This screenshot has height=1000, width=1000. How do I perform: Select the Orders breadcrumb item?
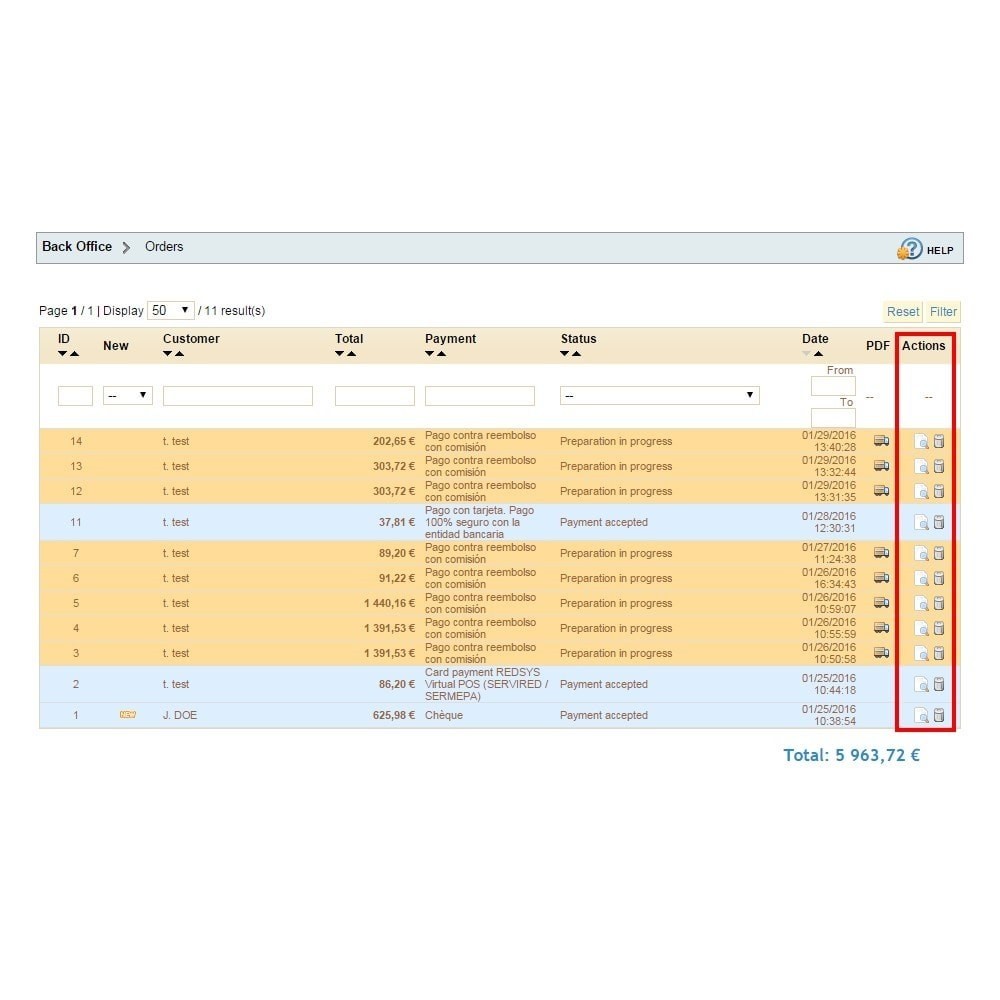click(x=164, y=247)
